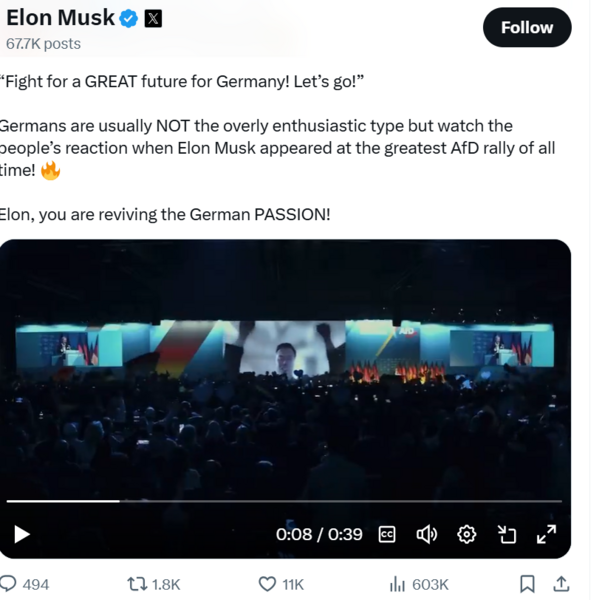
Task: Mute the video sound with speaker icon
Action: tap(427, 534)
